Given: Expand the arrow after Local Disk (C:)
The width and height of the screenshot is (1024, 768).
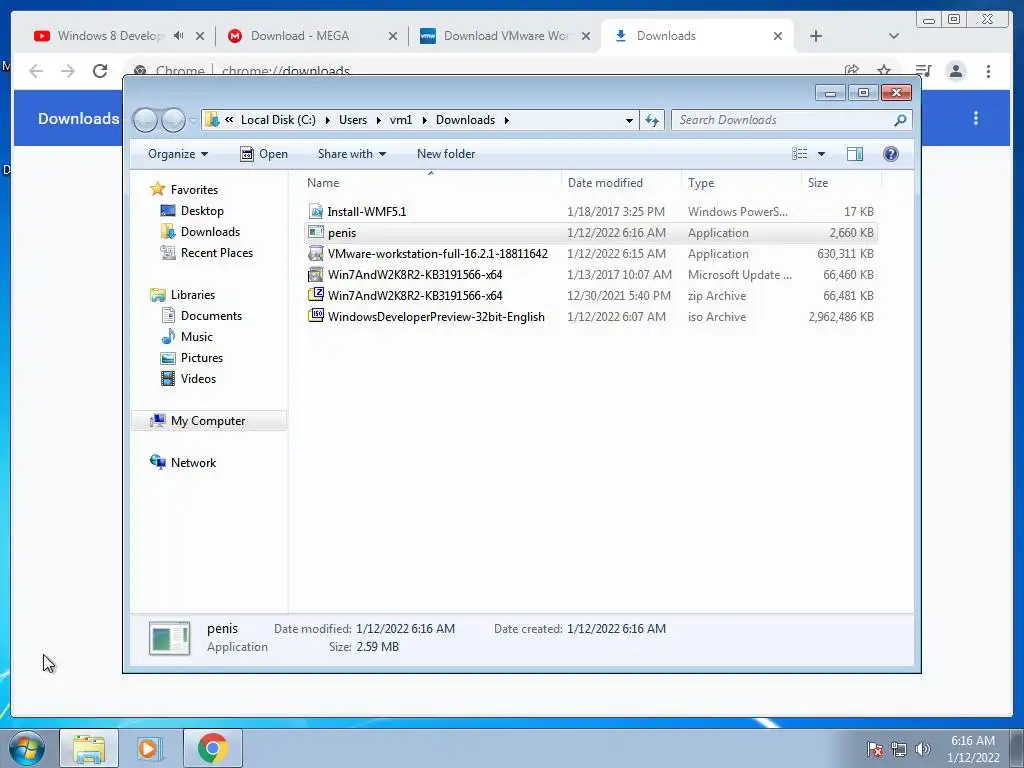Looking at the screenshot, I should (327, 120).
